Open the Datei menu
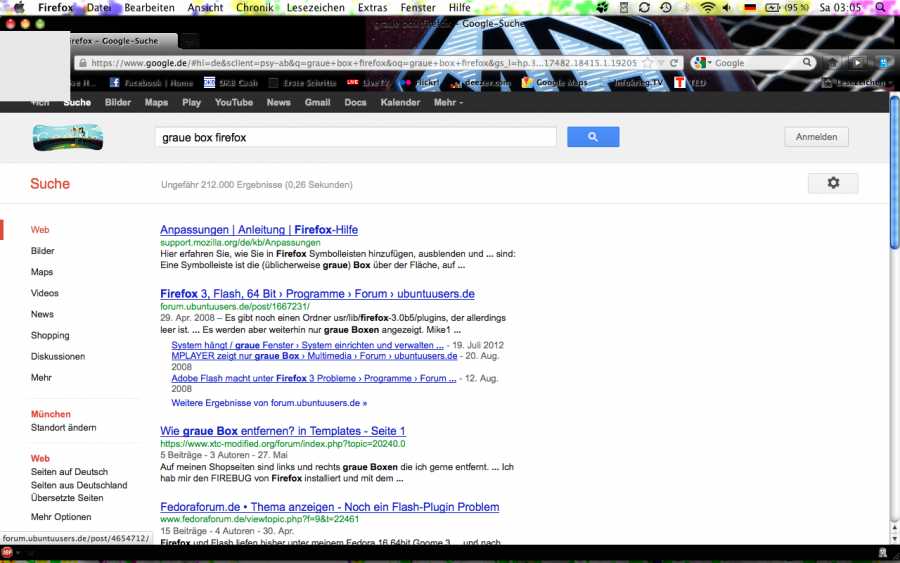Image resolution: width=900 pixels, height=563 pixels. point(99,7)
